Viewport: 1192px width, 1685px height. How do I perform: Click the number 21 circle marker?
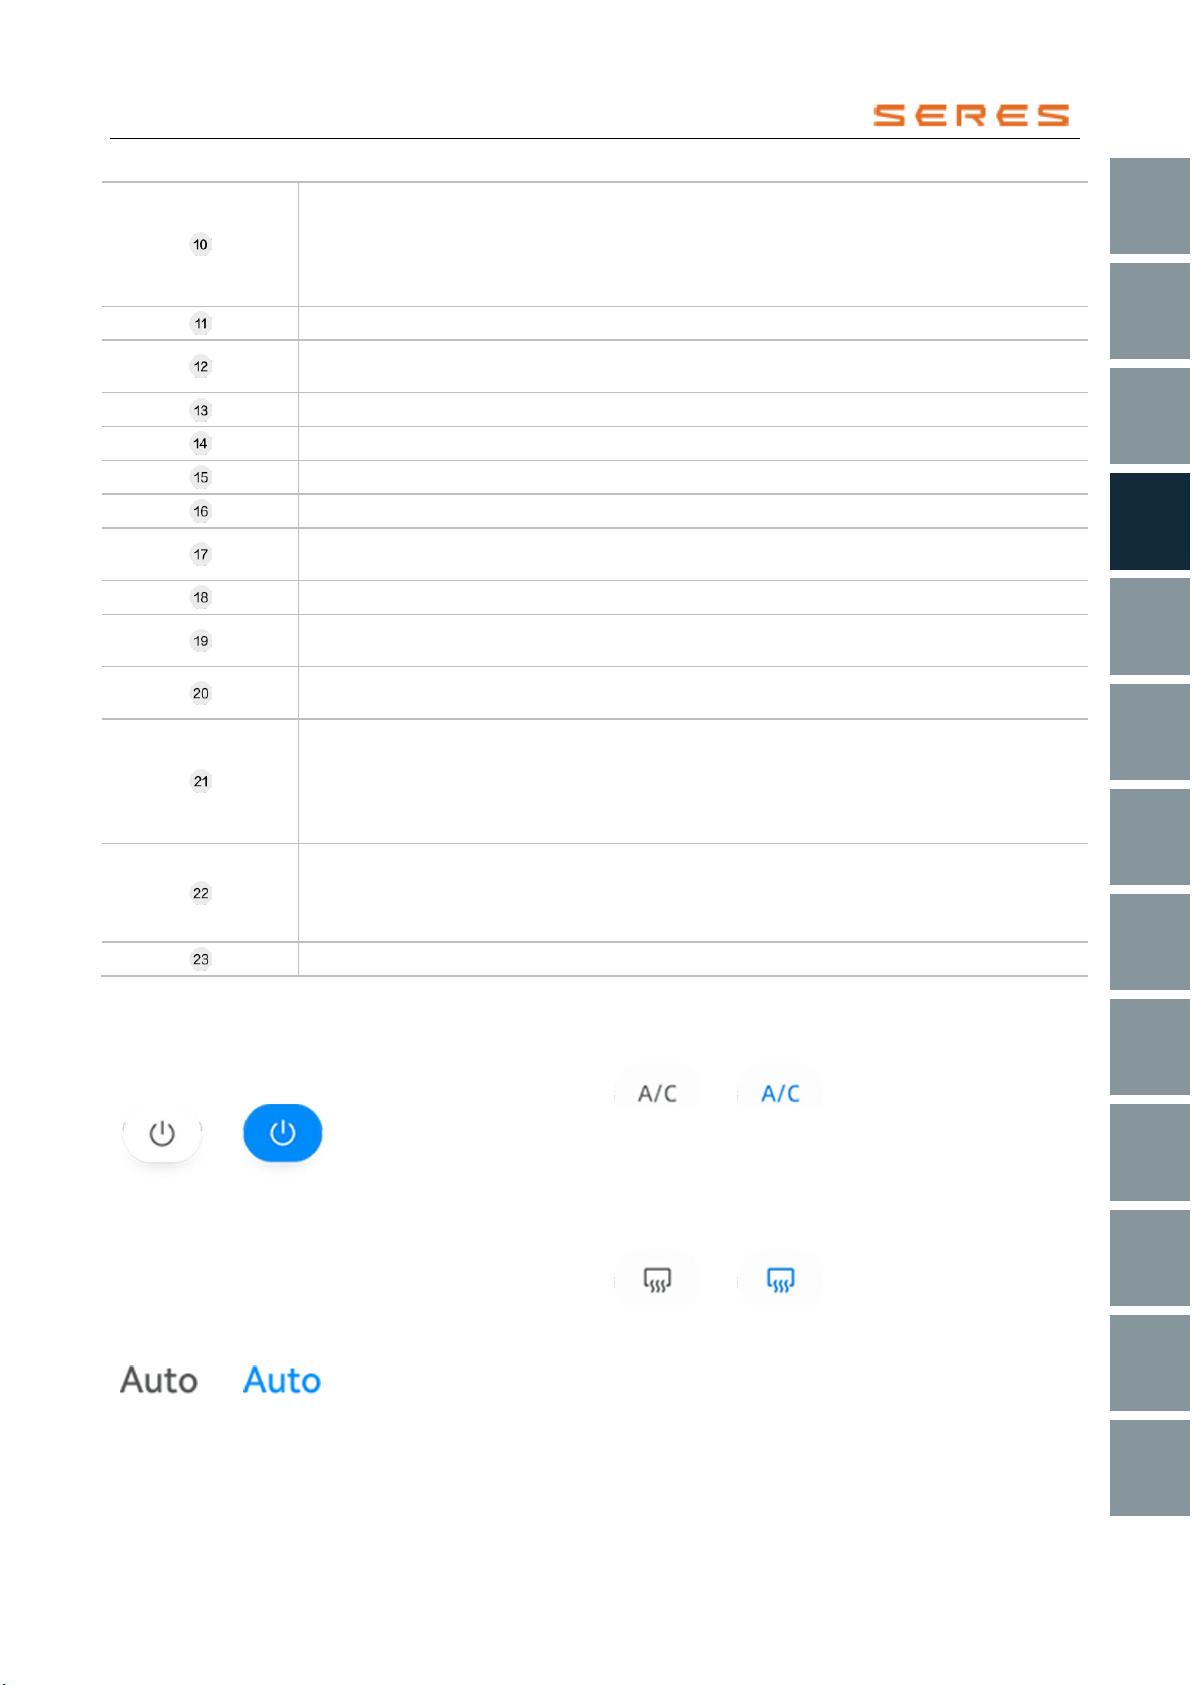click(201, 781)
